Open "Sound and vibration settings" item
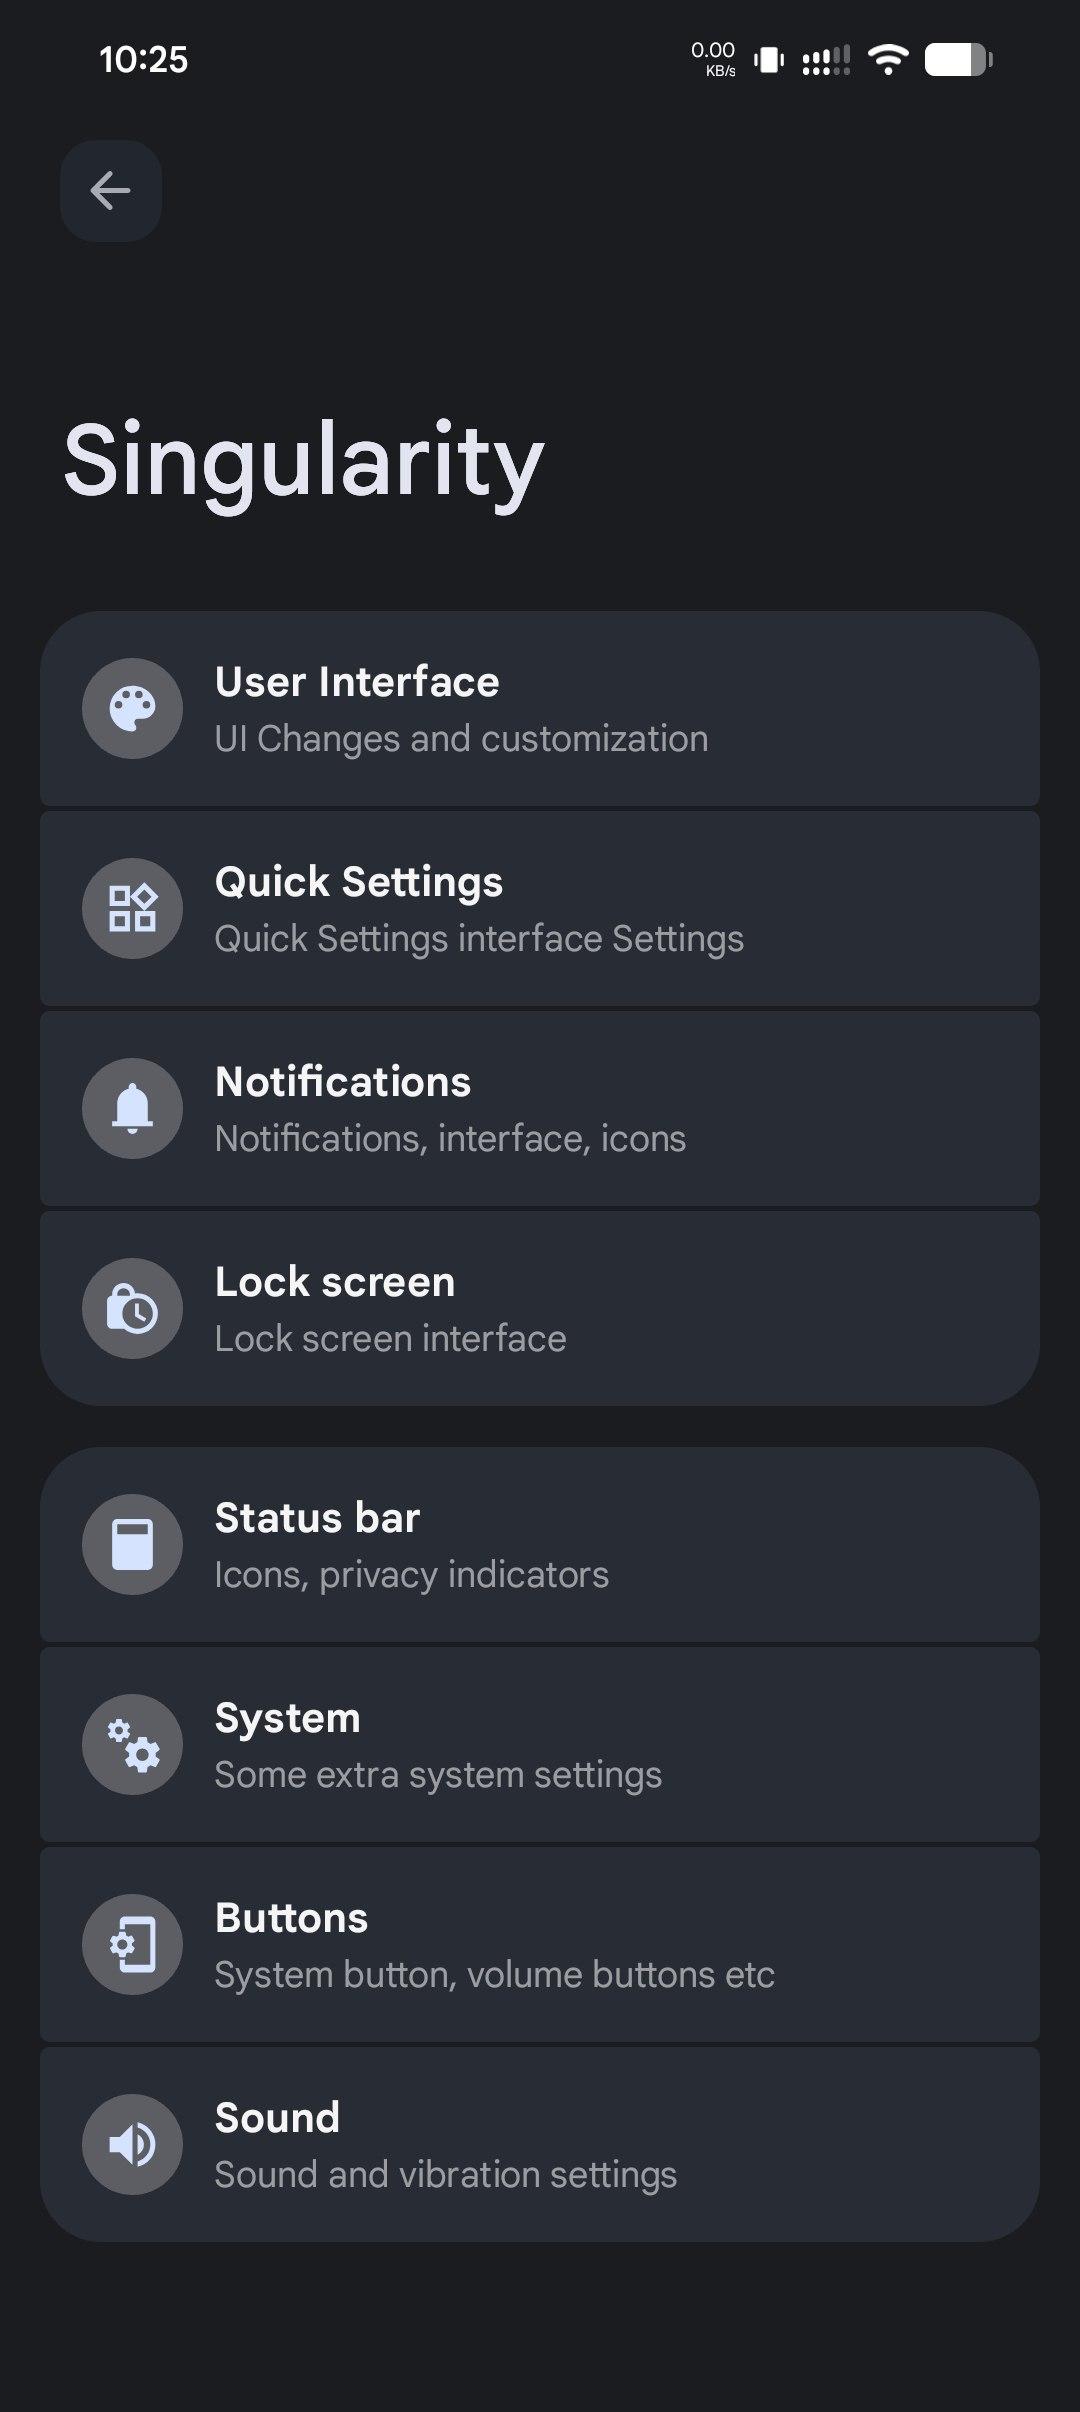The width and height of the screenshot is (1080, 2412). (446, 2175)
